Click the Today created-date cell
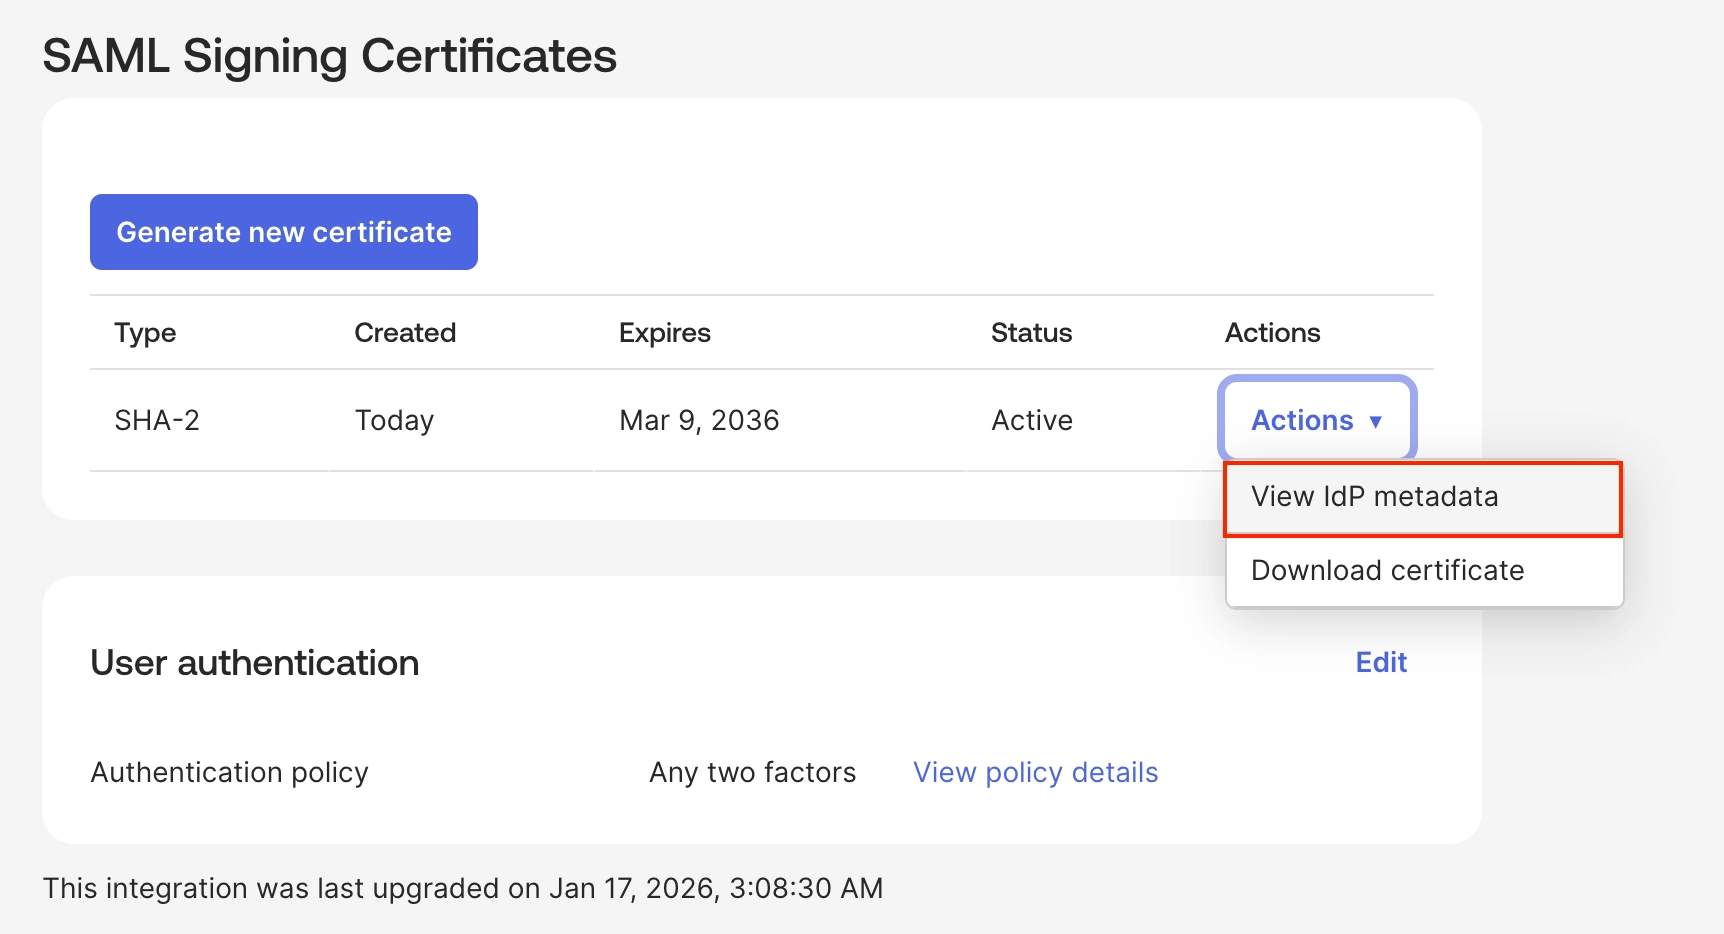 [394, 420]
